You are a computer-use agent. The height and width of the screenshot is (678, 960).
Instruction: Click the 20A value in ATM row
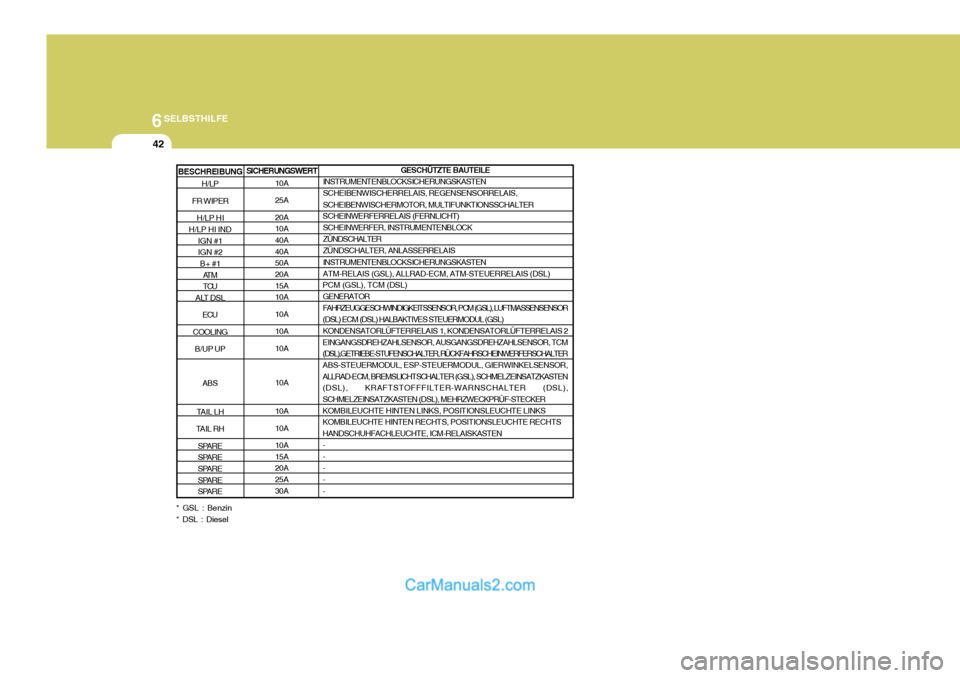[282, 274]
